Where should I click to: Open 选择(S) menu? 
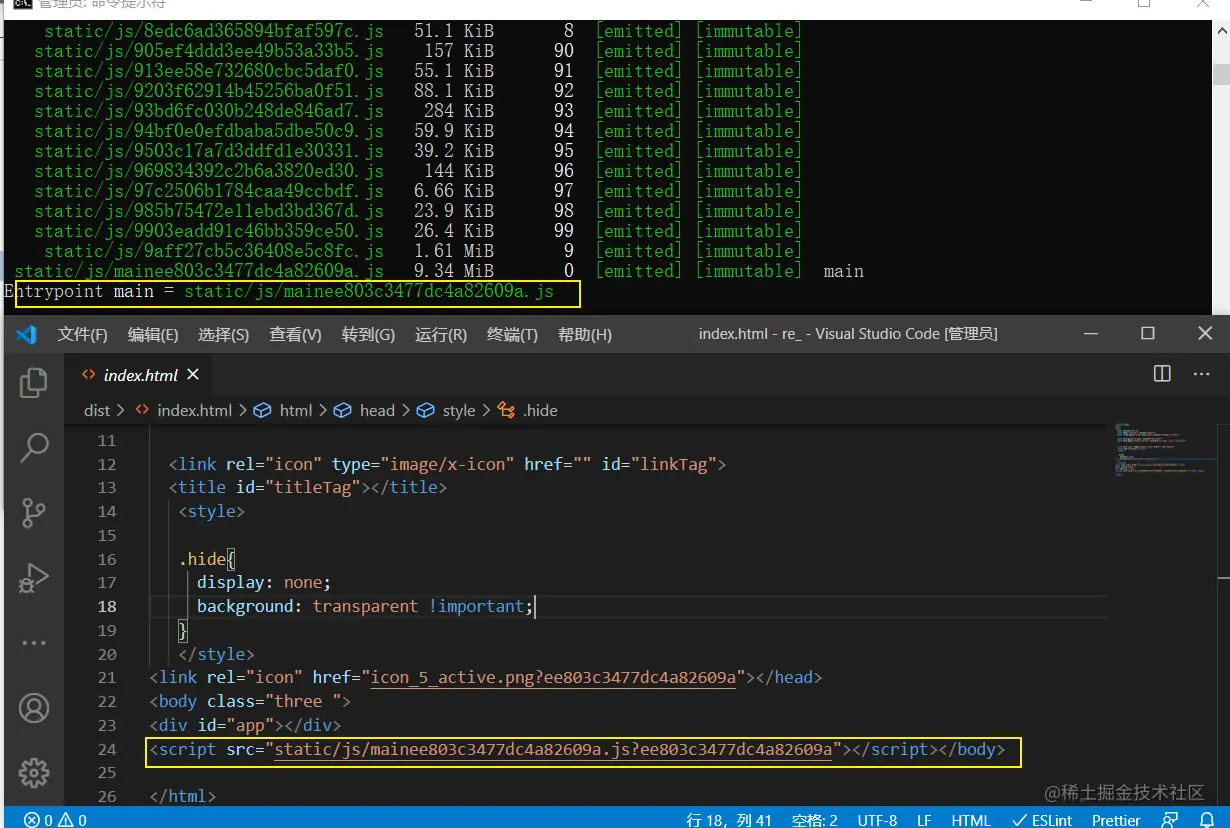223,334
